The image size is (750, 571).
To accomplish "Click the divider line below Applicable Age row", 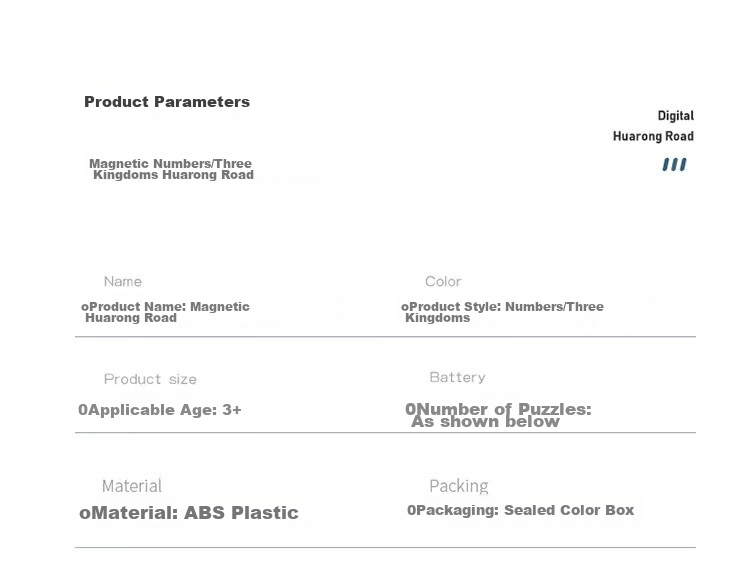I will pos(386,433).
